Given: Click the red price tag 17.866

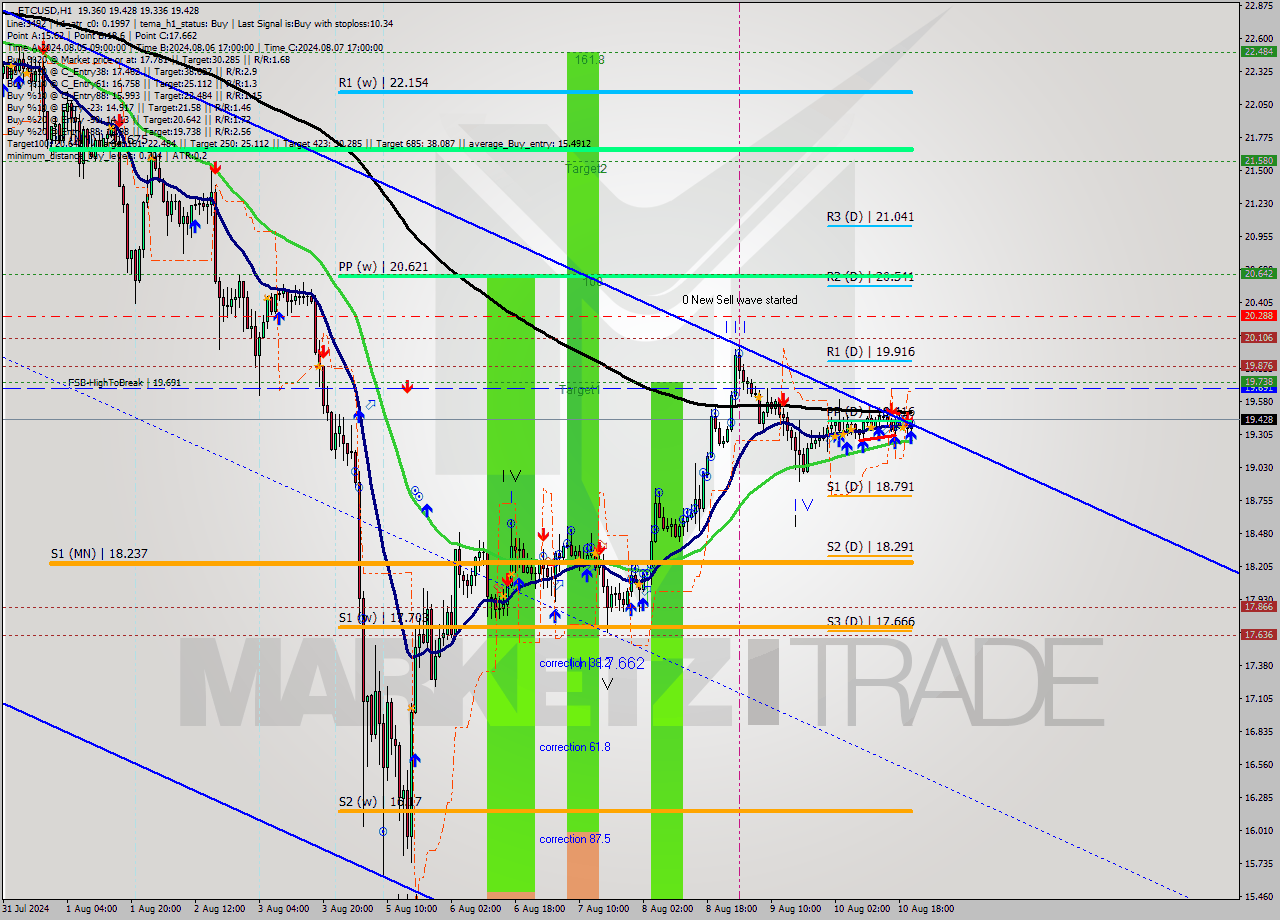Looking at the screenshot, I should (x=1258, y=606).
